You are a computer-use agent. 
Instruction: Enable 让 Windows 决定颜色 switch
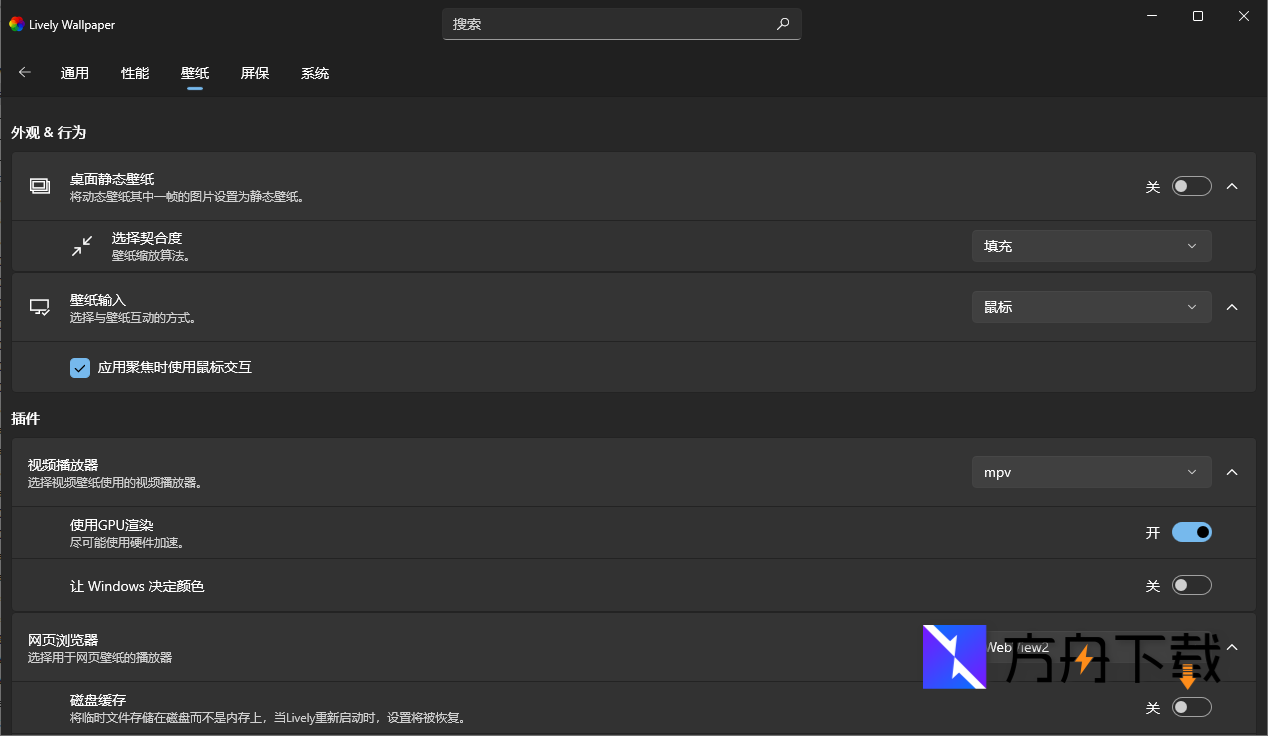click(x=1191, y=585)
